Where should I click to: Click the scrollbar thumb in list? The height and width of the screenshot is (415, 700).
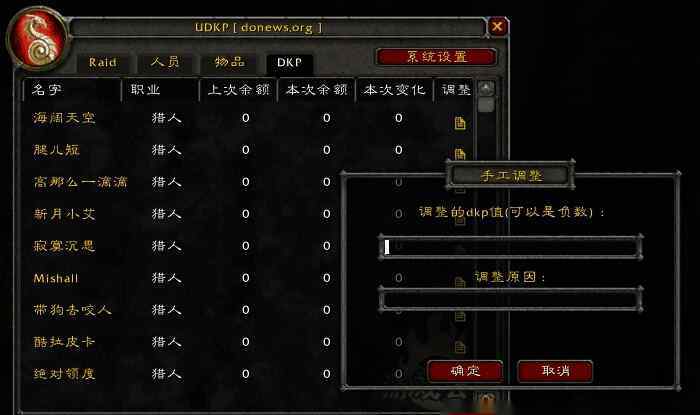[x=486, y=105]
